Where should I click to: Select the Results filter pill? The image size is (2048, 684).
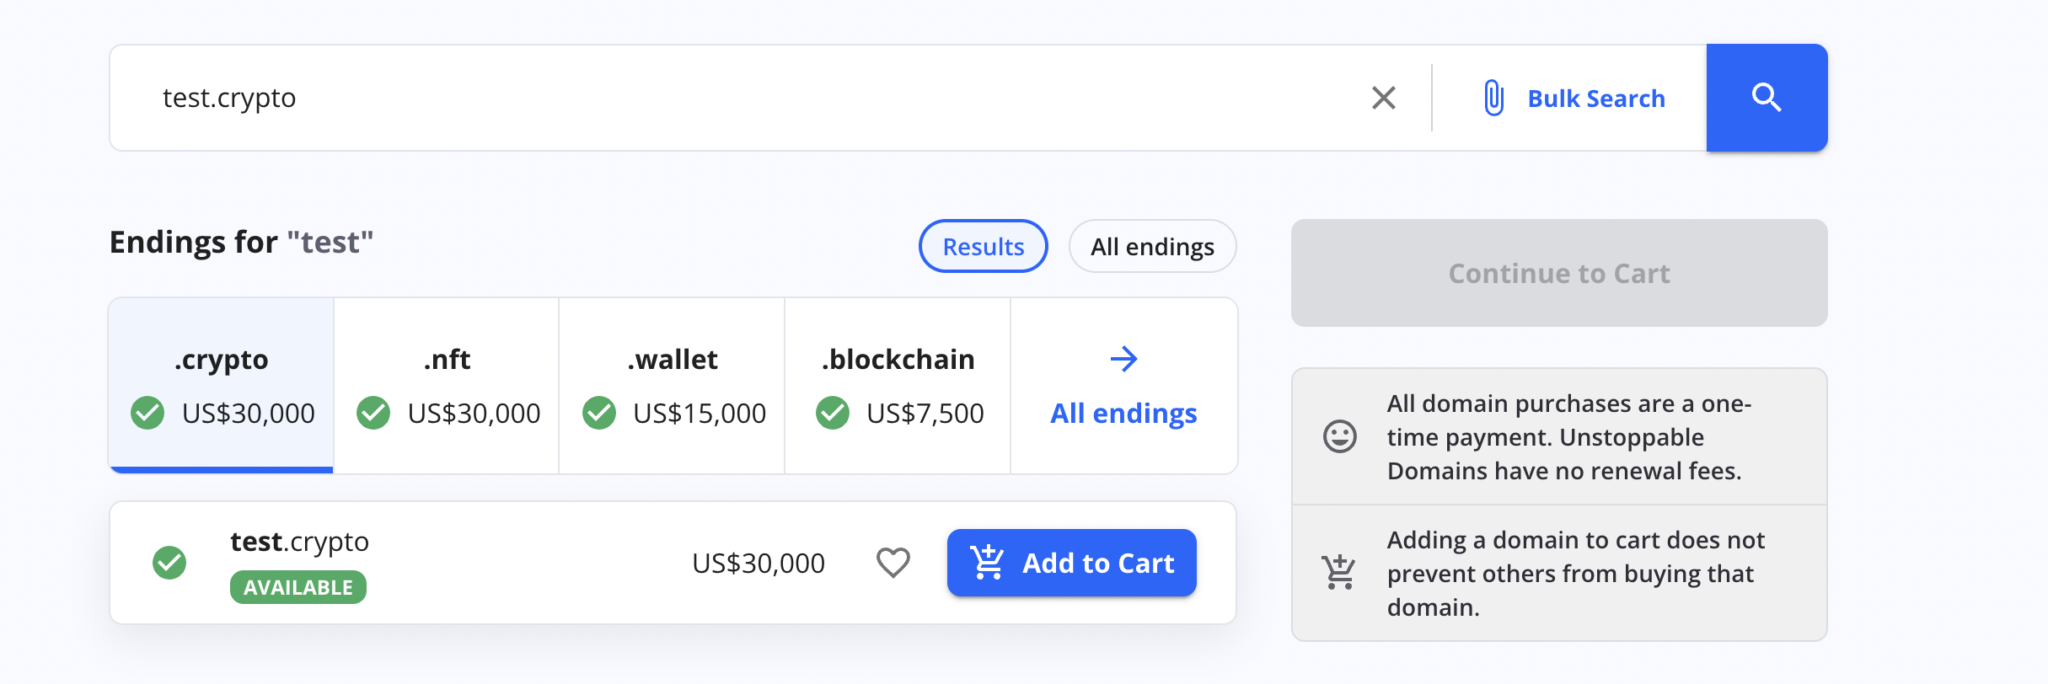pyautogui.click(x=983, y=246)
